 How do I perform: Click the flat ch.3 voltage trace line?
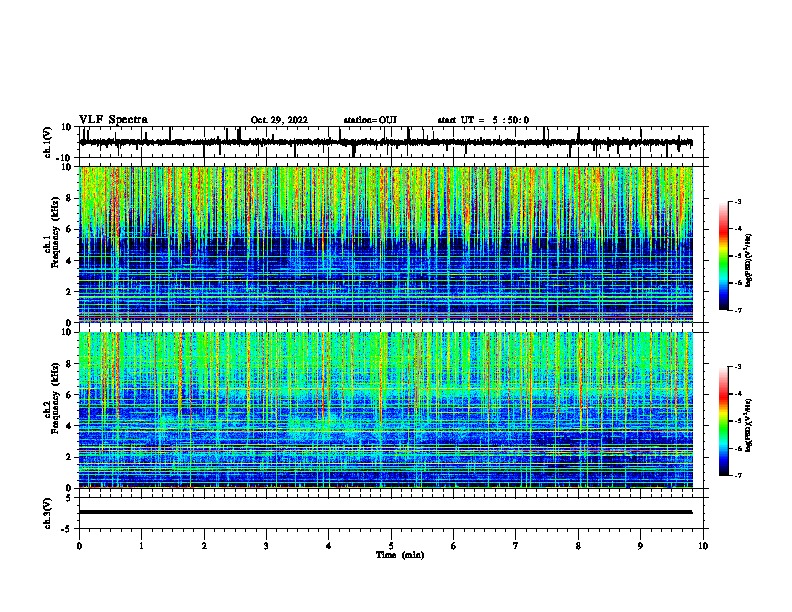pyautogui.click(x=386, y=512)
